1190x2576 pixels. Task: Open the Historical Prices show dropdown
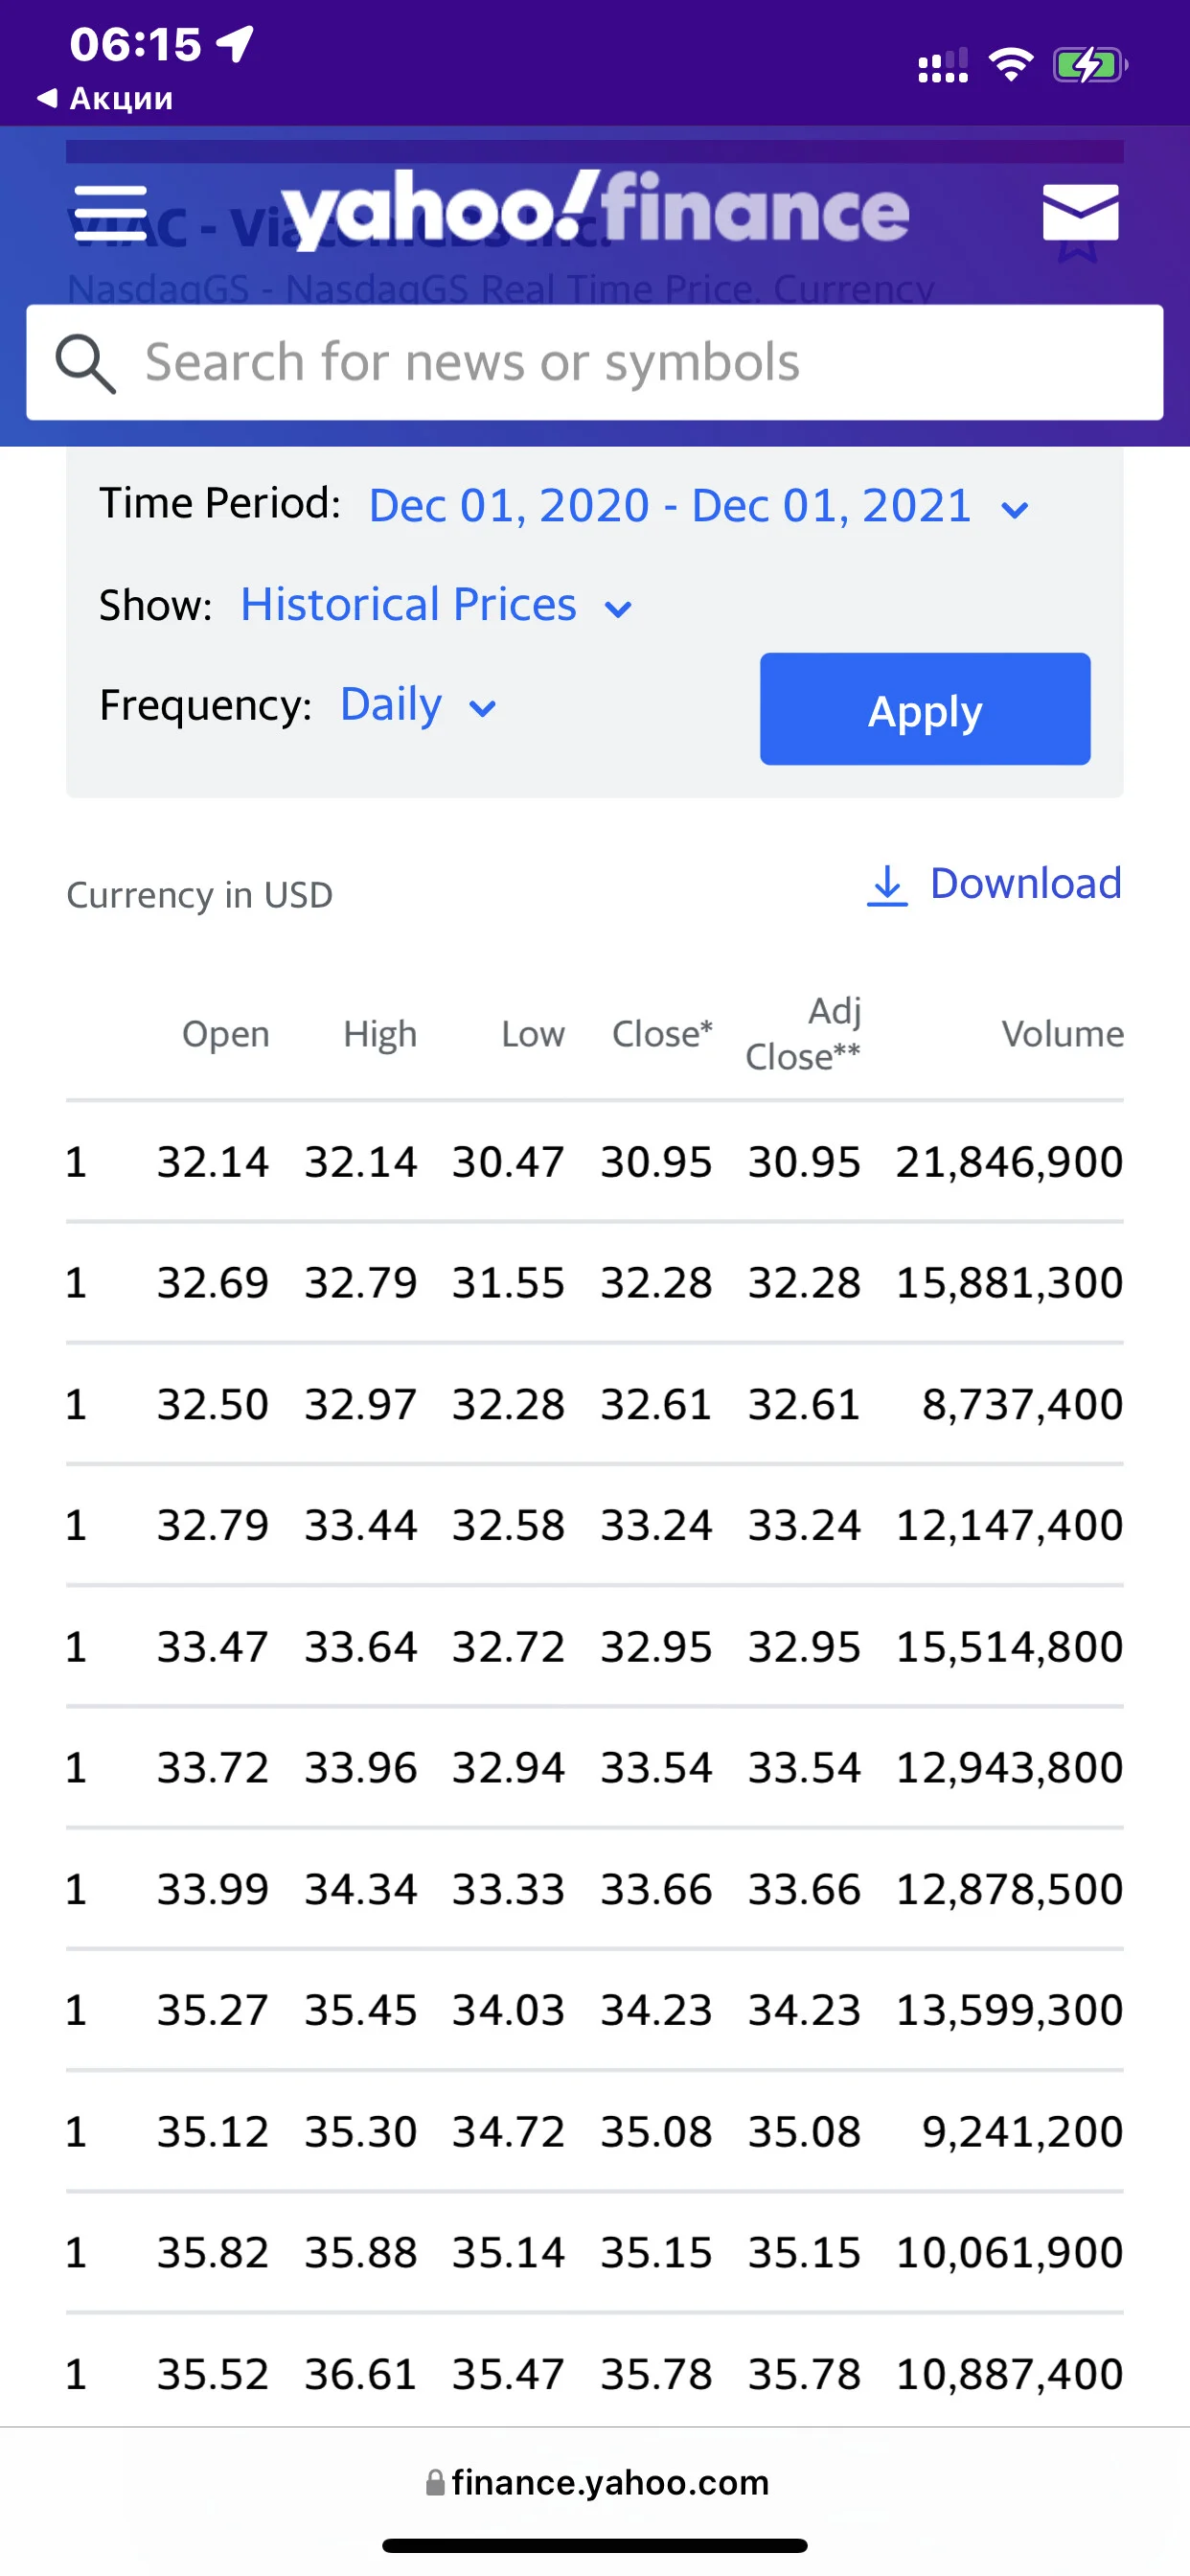click(x=436, y=605)
